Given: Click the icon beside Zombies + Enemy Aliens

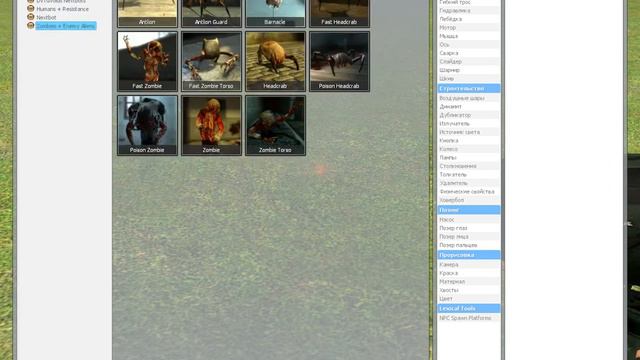Looking at the screenshot, I should [31, 26].
